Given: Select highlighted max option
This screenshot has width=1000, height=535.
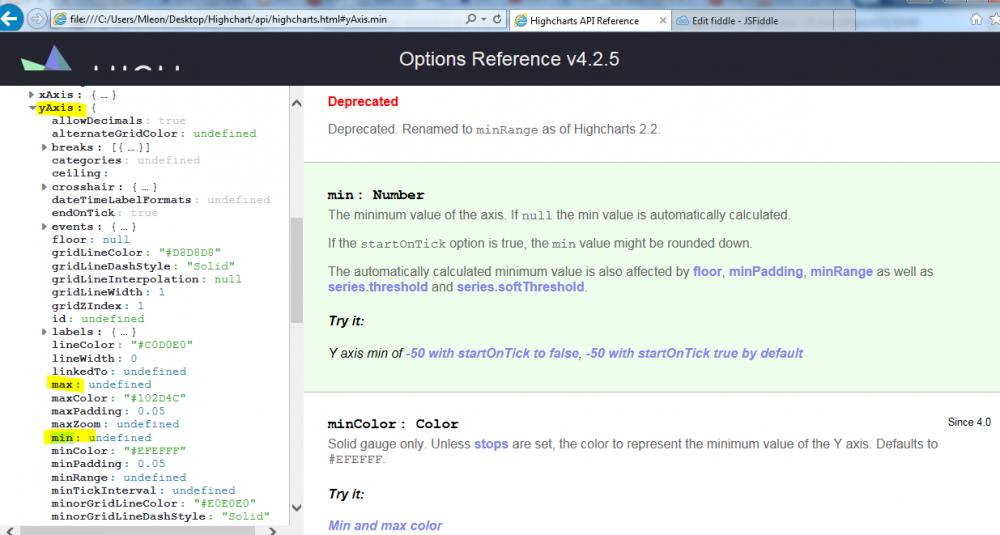Looking at the screenshot, I should point(62,385).
